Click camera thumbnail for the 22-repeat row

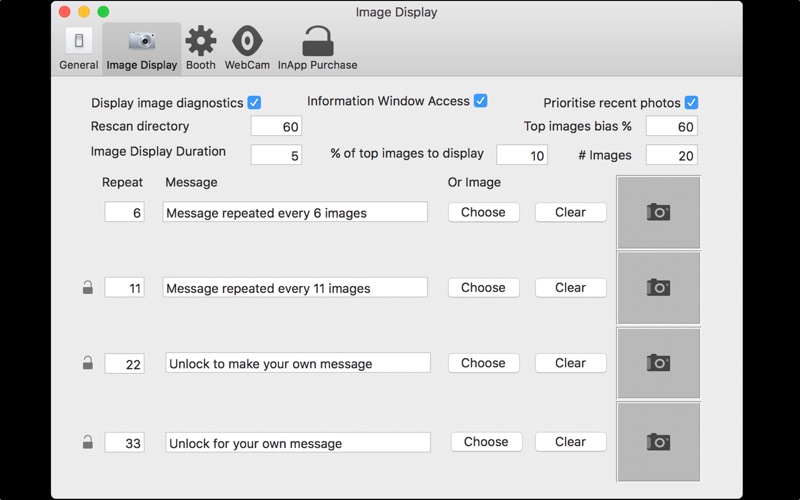[658, 363]
